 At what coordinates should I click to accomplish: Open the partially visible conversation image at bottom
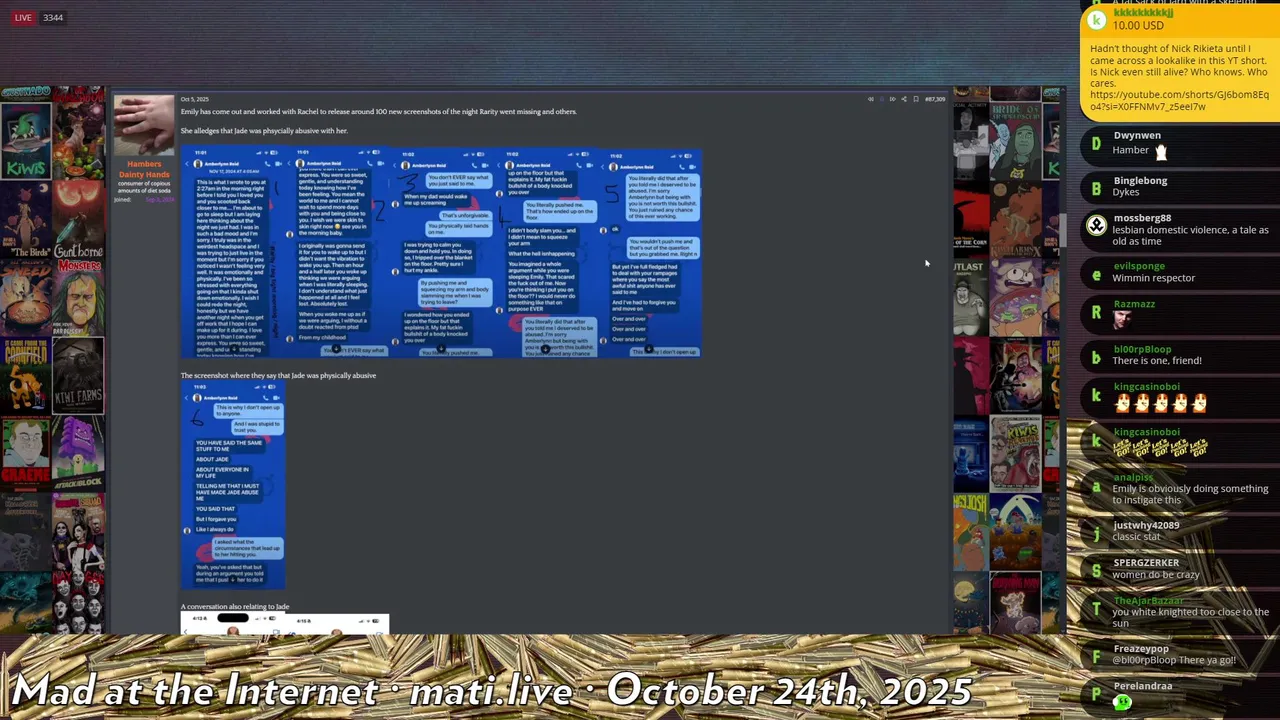click(284, 624)
